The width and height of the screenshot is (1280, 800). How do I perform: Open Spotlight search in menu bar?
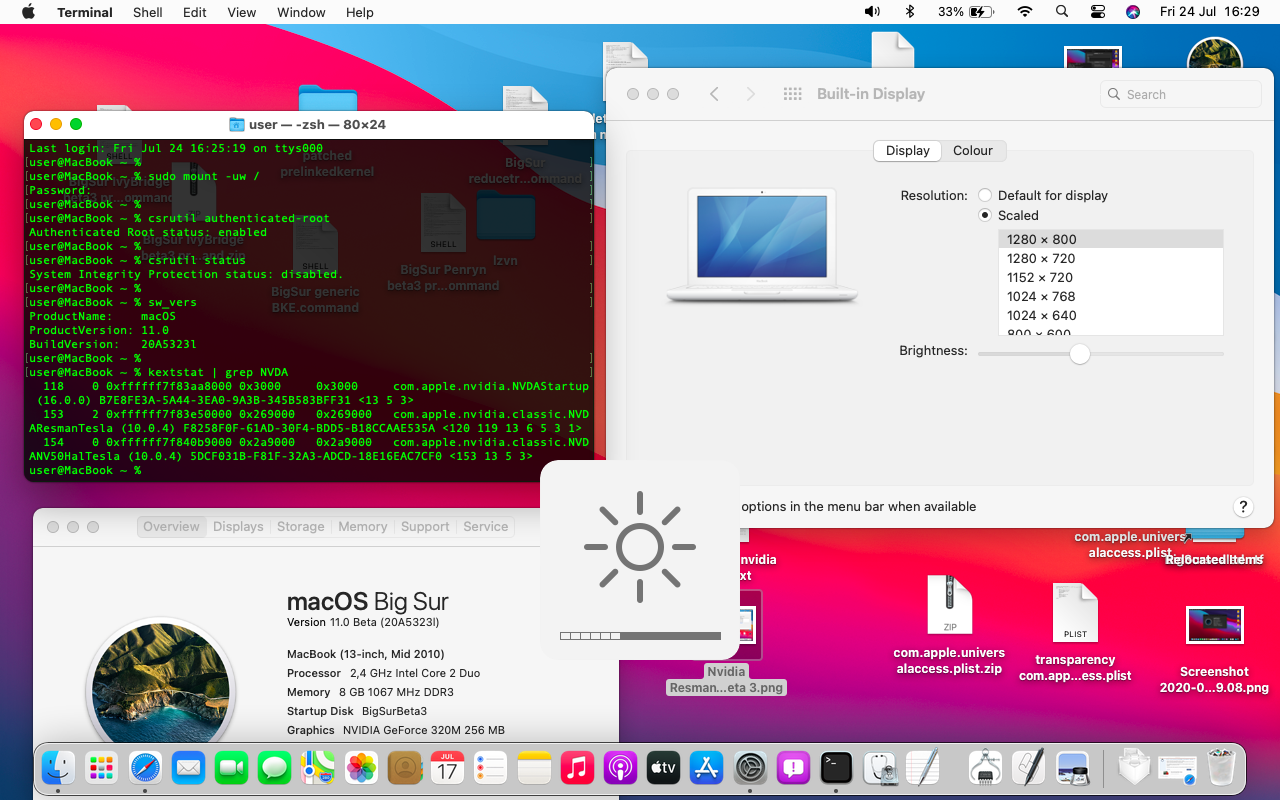coord(1062,12)
